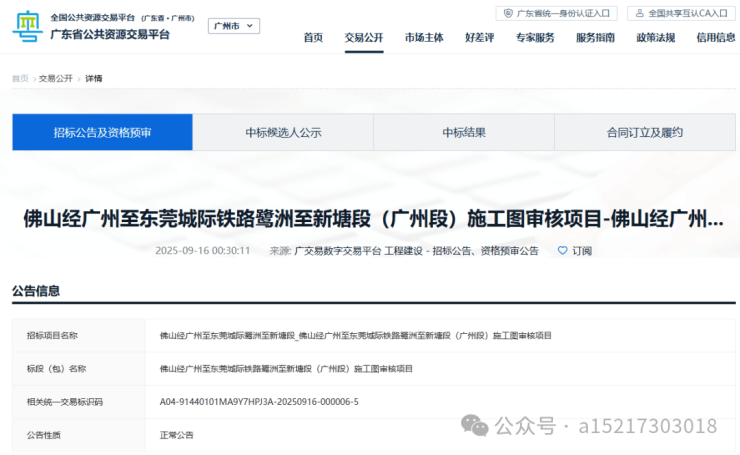Screen dimensions: 740x455
Task: Select the 招标公告及资格预审 tab
Action: (x=102, y=132)
